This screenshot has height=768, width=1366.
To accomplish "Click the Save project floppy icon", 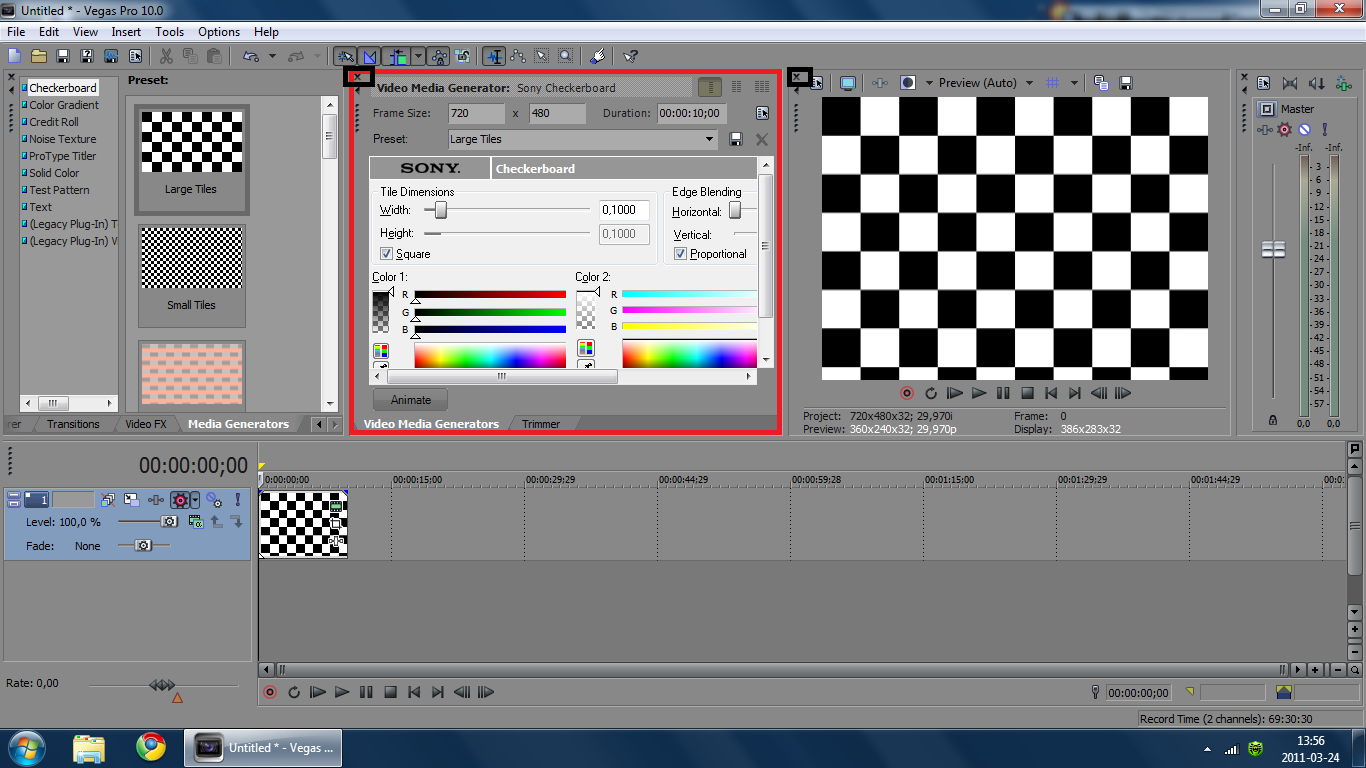I will [63, 56].
